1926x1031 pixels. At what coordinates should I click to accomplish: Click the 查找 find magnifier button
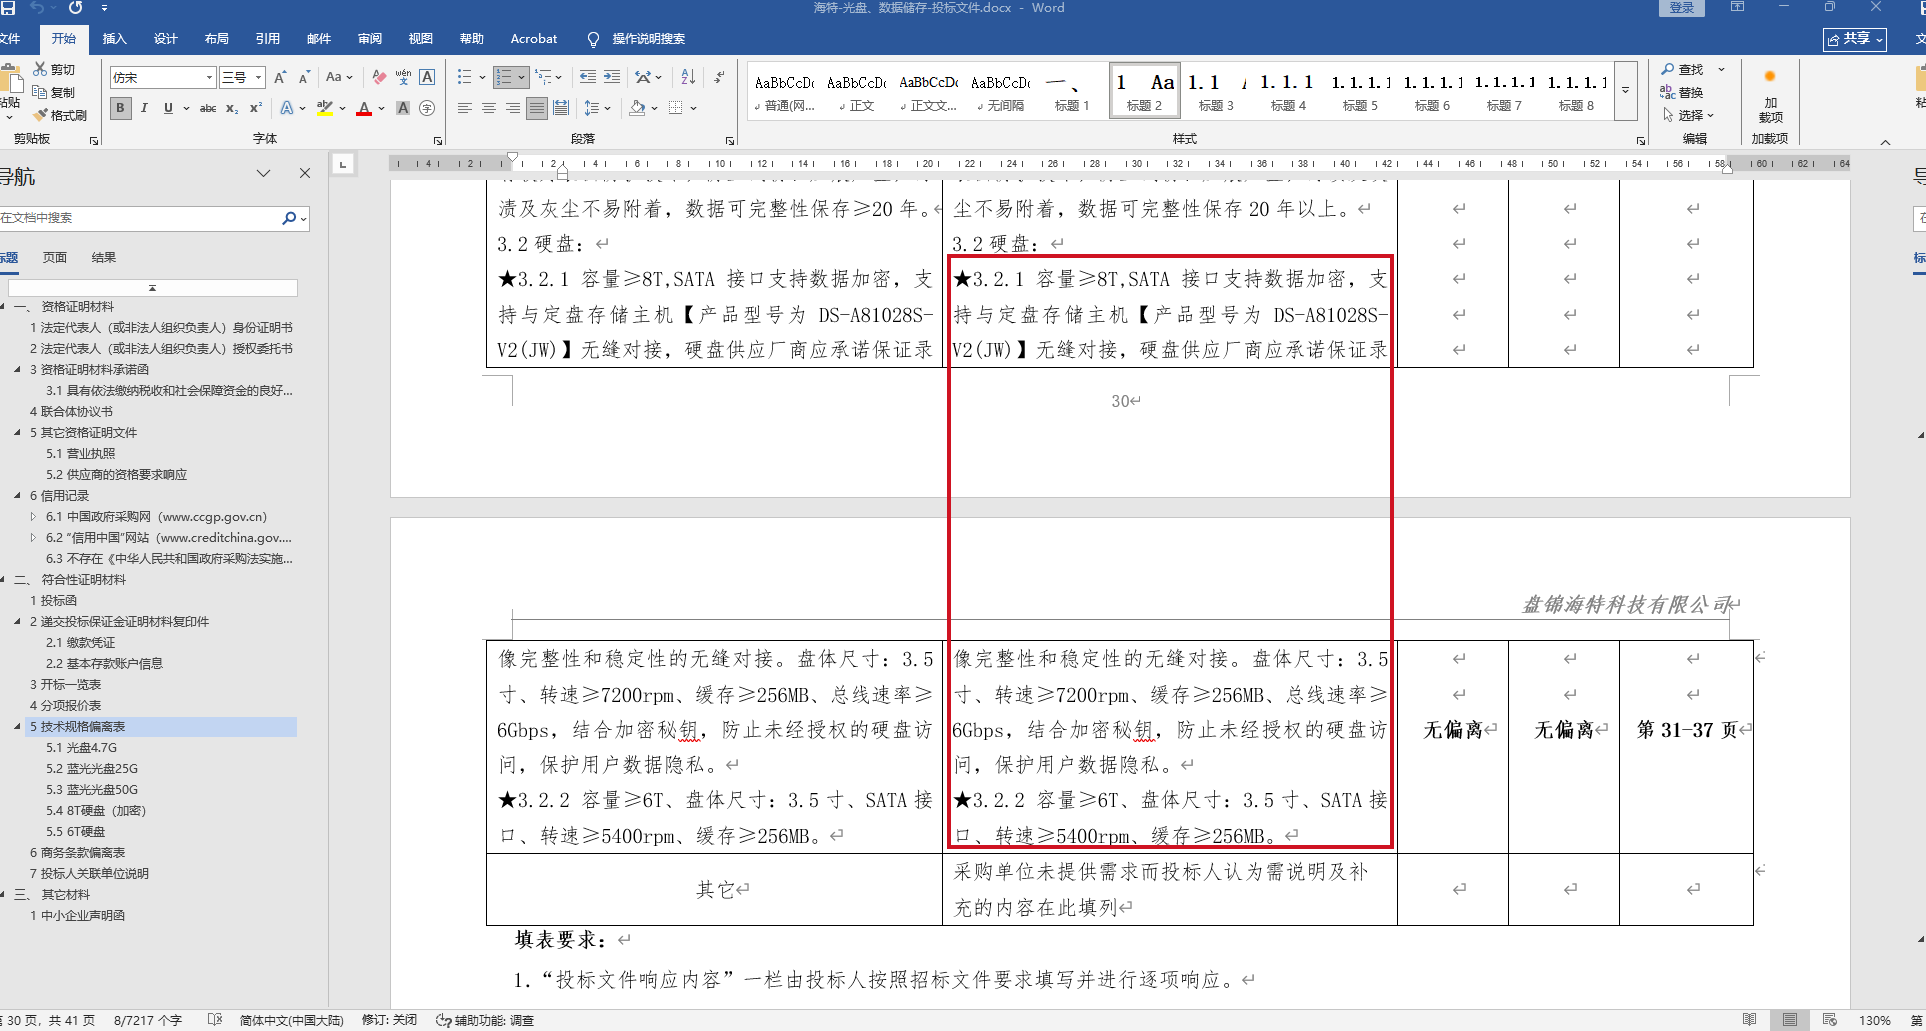tap(1684, 69)
